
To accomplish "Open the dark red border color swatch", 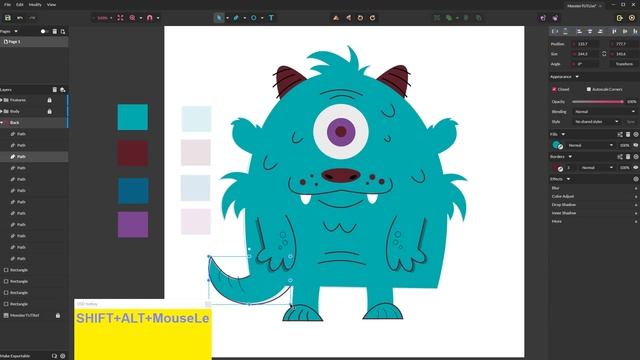I will 556,168.
